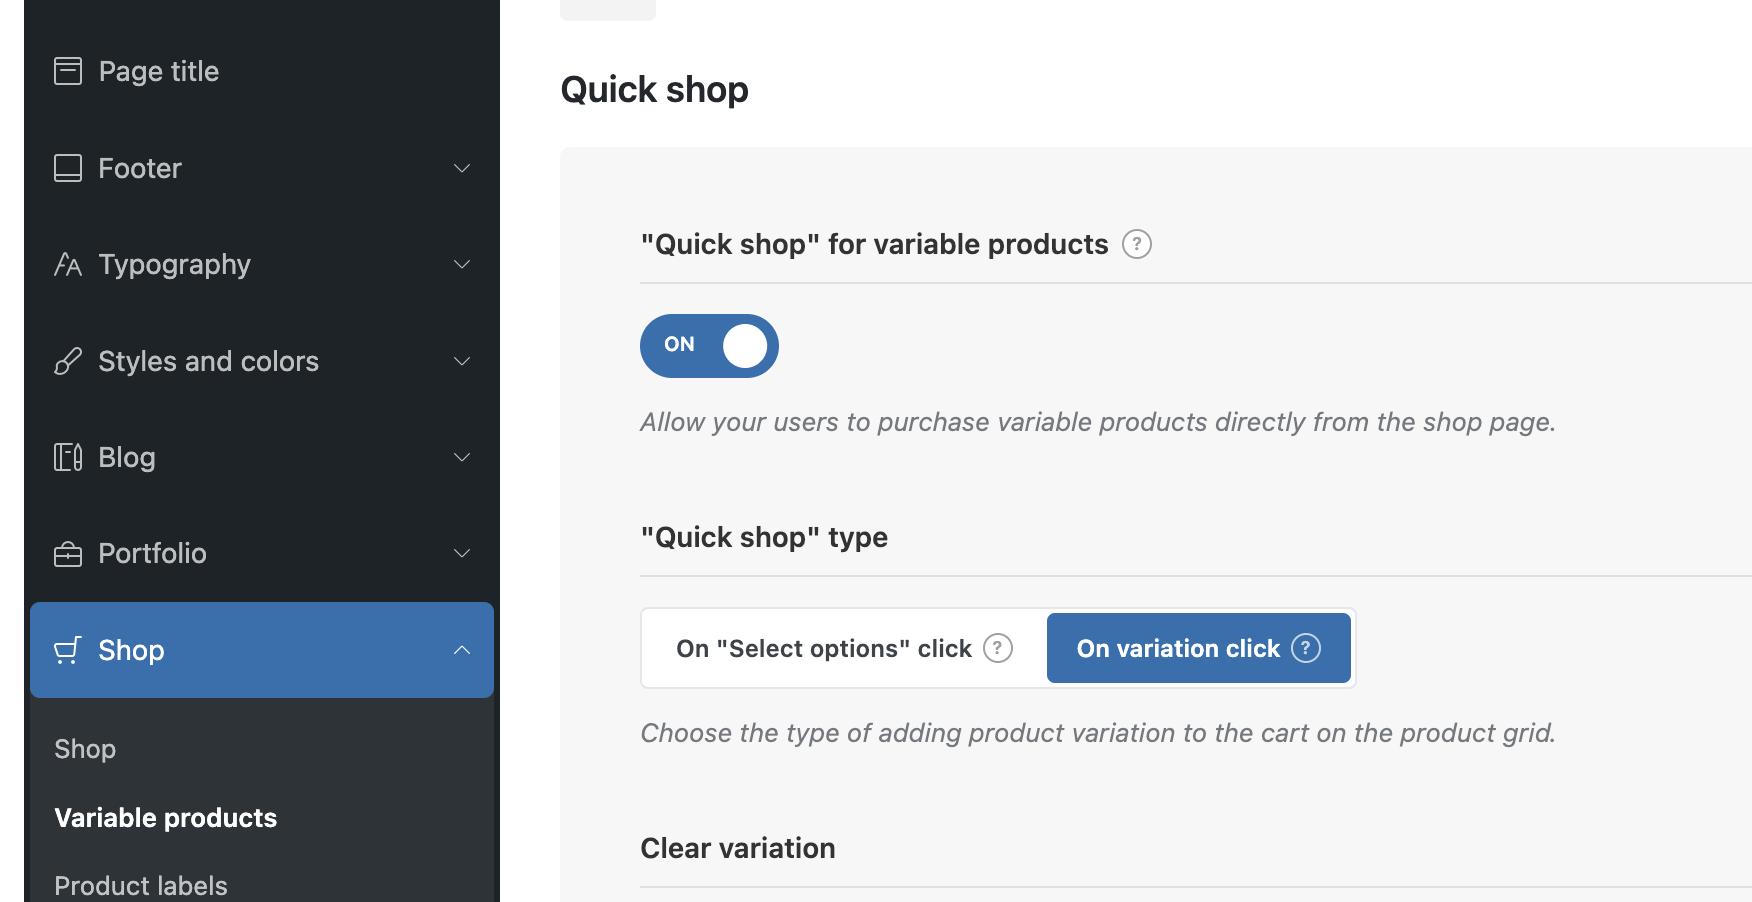Expand the Typography section arrow
The width and height of the screenshot is (1752, 902).
click(x=462, y=265)
